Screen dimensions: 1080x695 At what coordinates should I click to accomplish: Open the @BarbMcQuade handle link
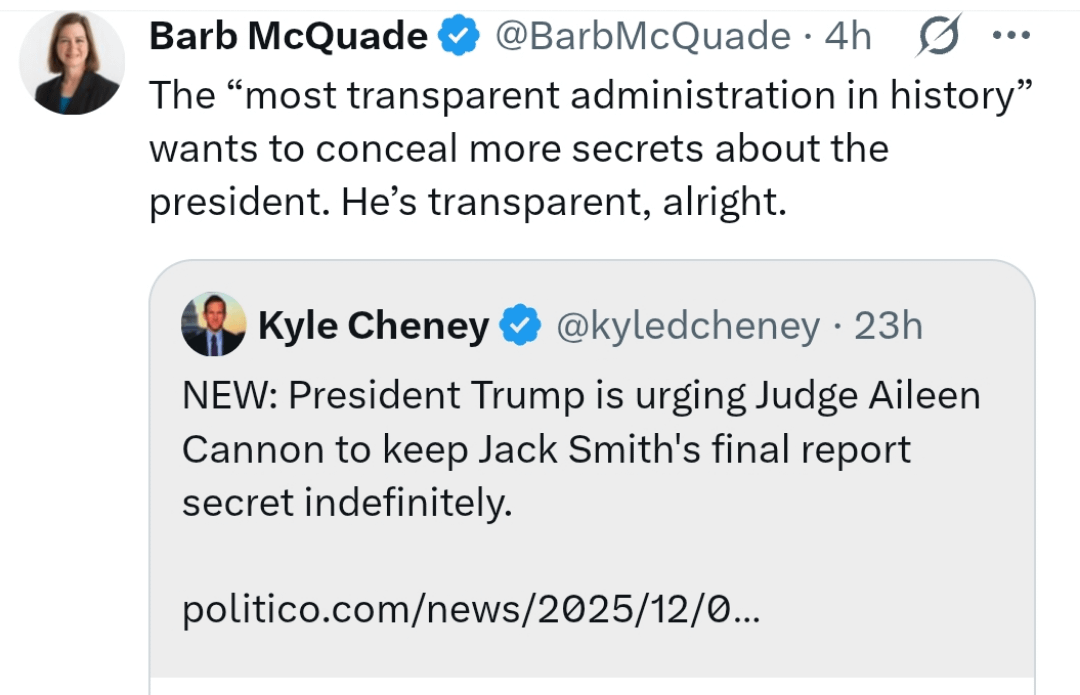coord(640,37)
